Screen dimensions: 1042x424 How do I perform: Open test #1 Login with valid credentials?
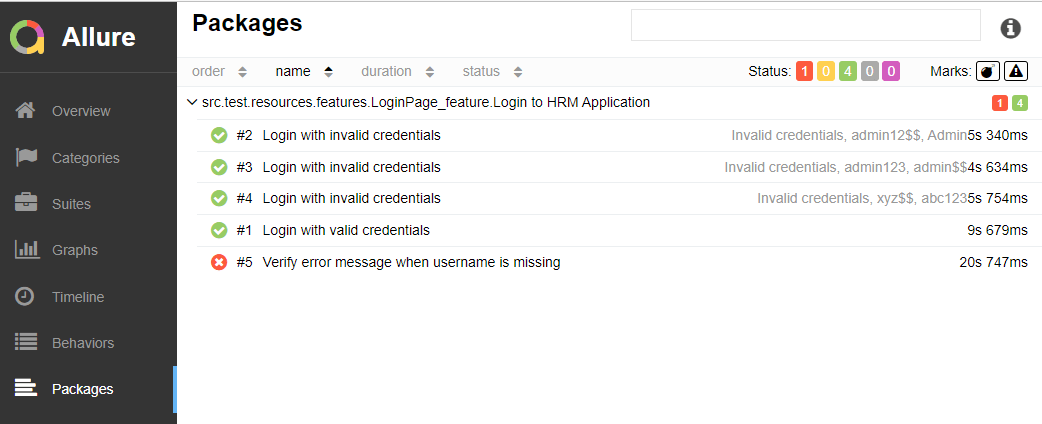[346, 230]
